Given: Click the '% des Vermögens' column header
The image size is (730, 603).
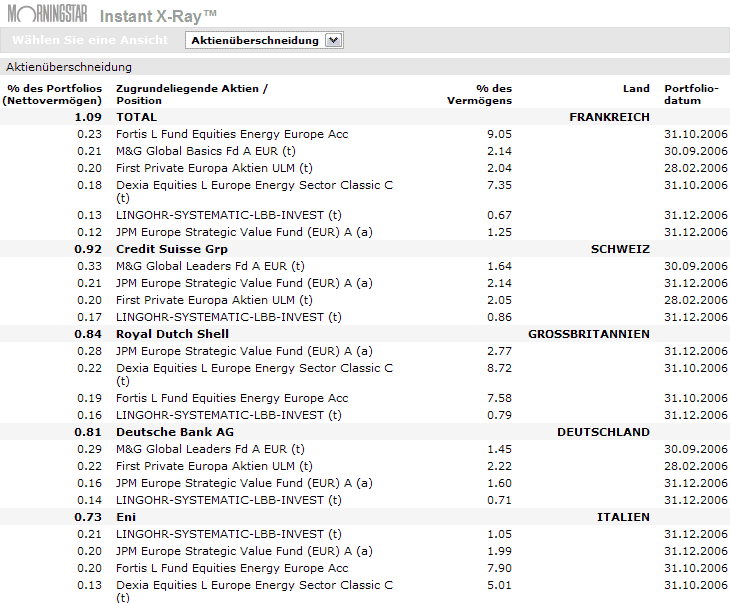Looking at the screenshot, I should 480,95.
